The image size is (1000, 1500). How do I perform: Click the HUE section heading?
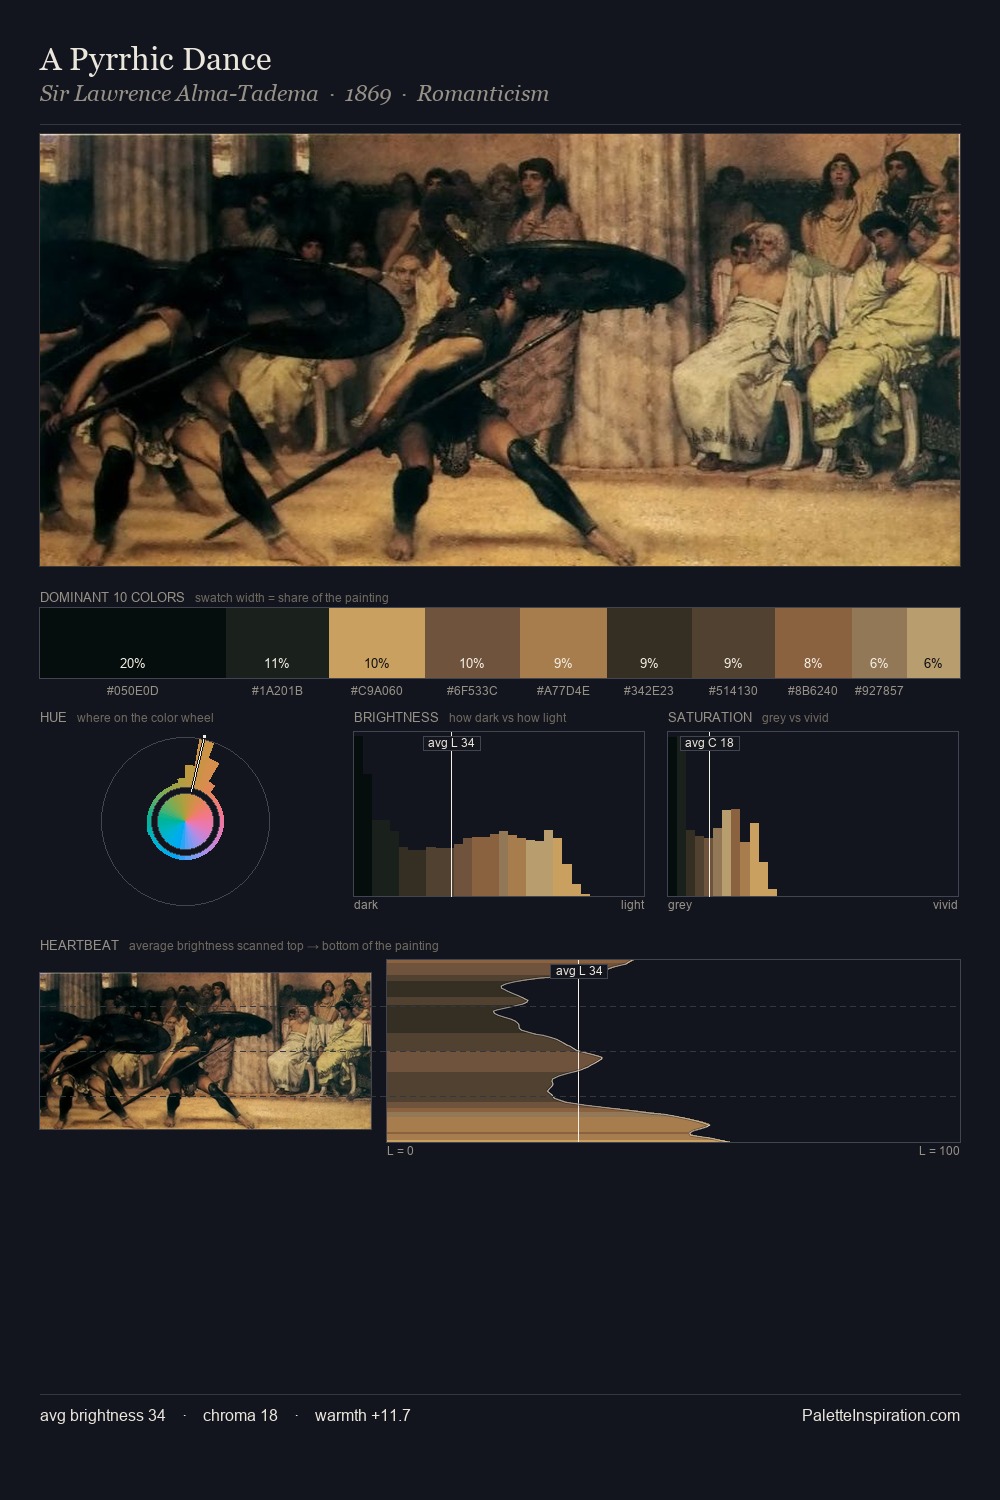click(x=53, y=717)
